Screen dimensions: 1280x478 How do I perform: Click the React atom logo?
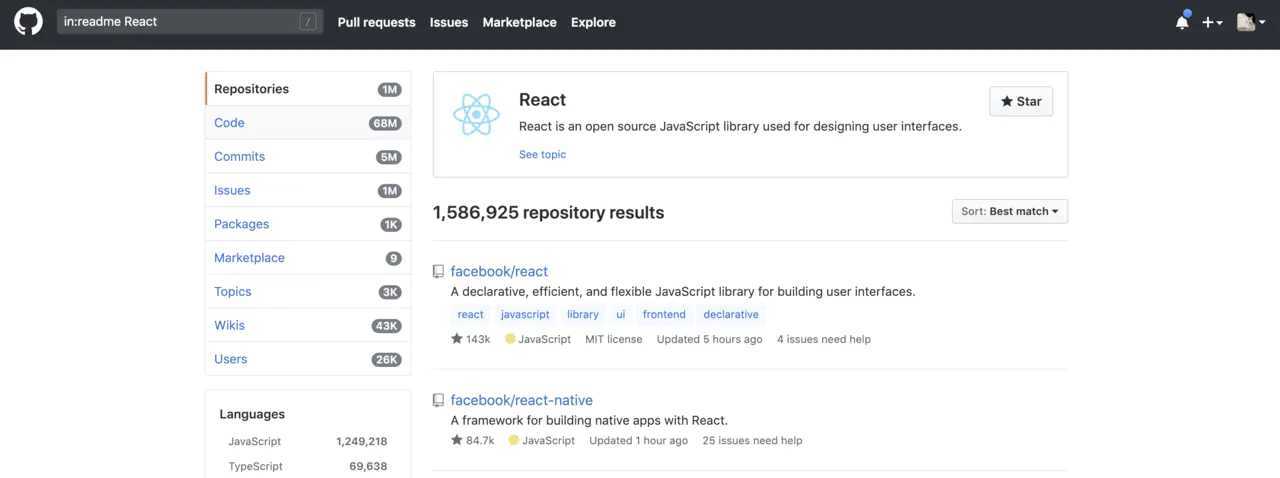coord(476,114)
